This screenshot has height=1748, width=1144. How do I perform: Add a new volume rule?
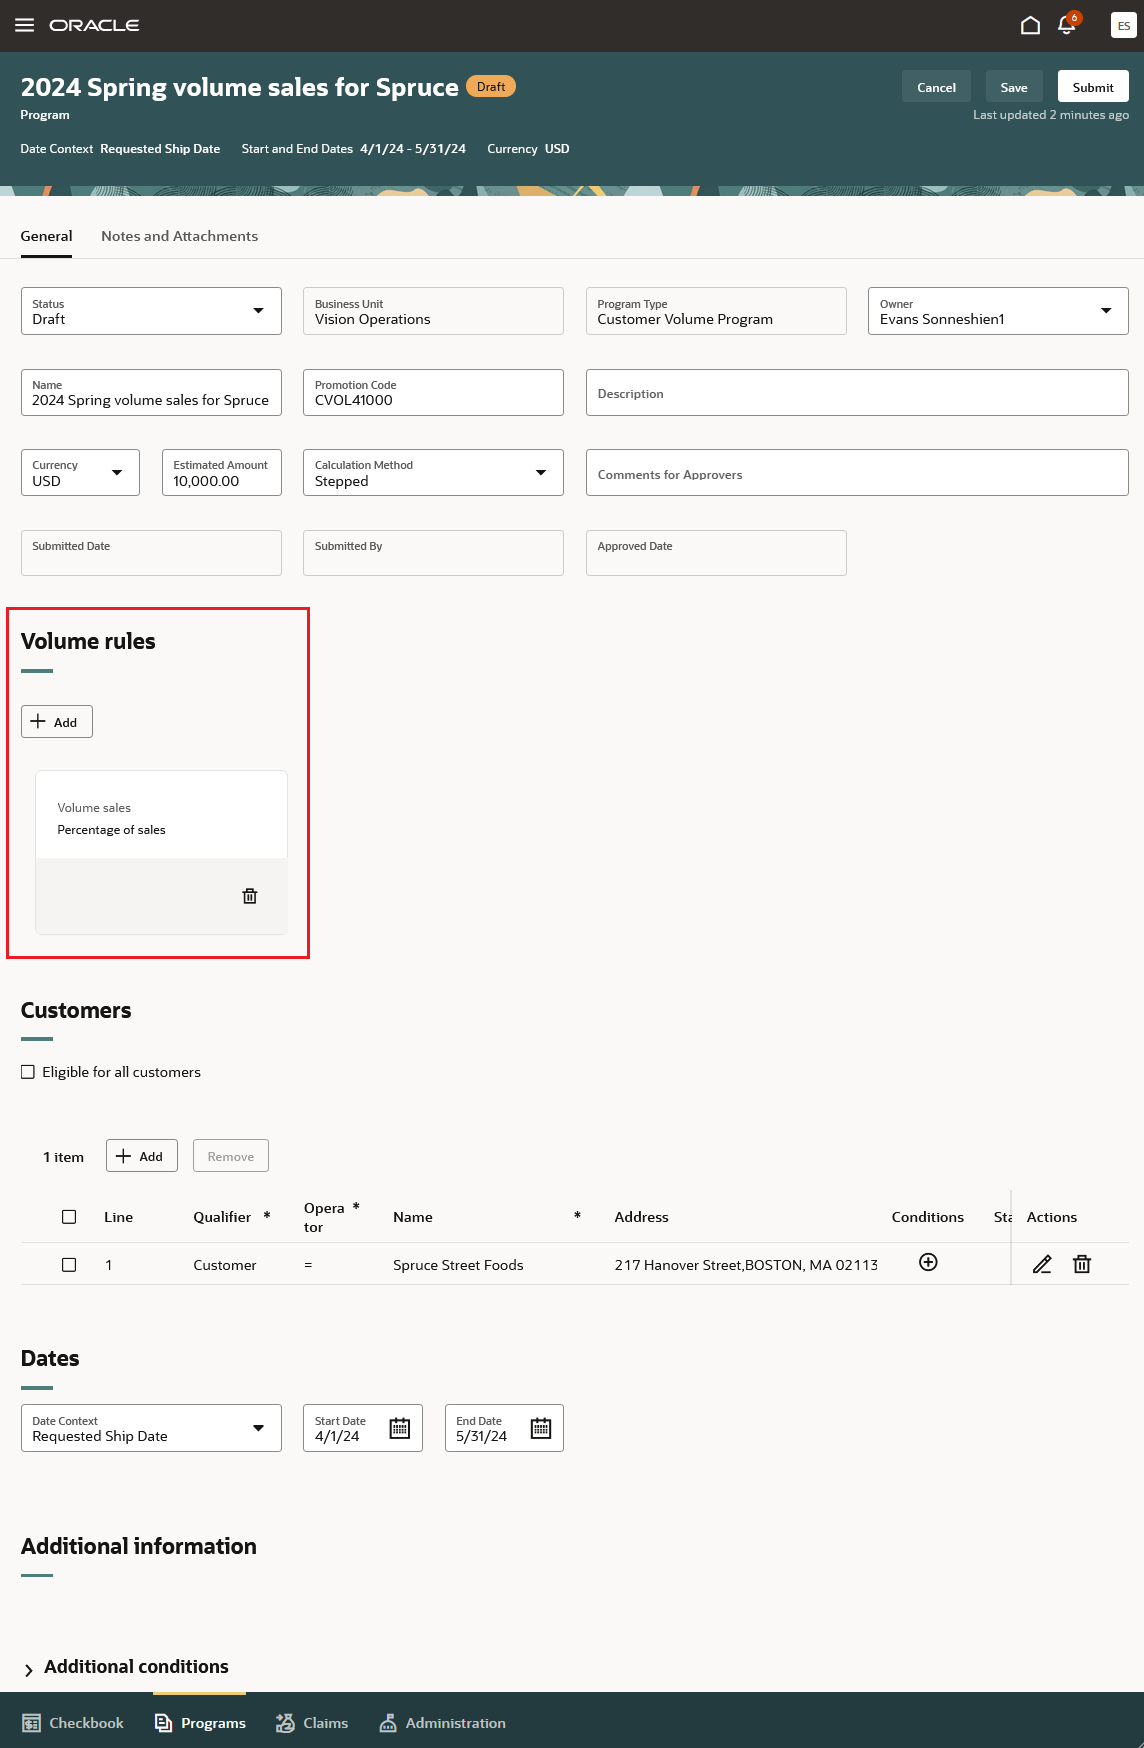[57, 722]
